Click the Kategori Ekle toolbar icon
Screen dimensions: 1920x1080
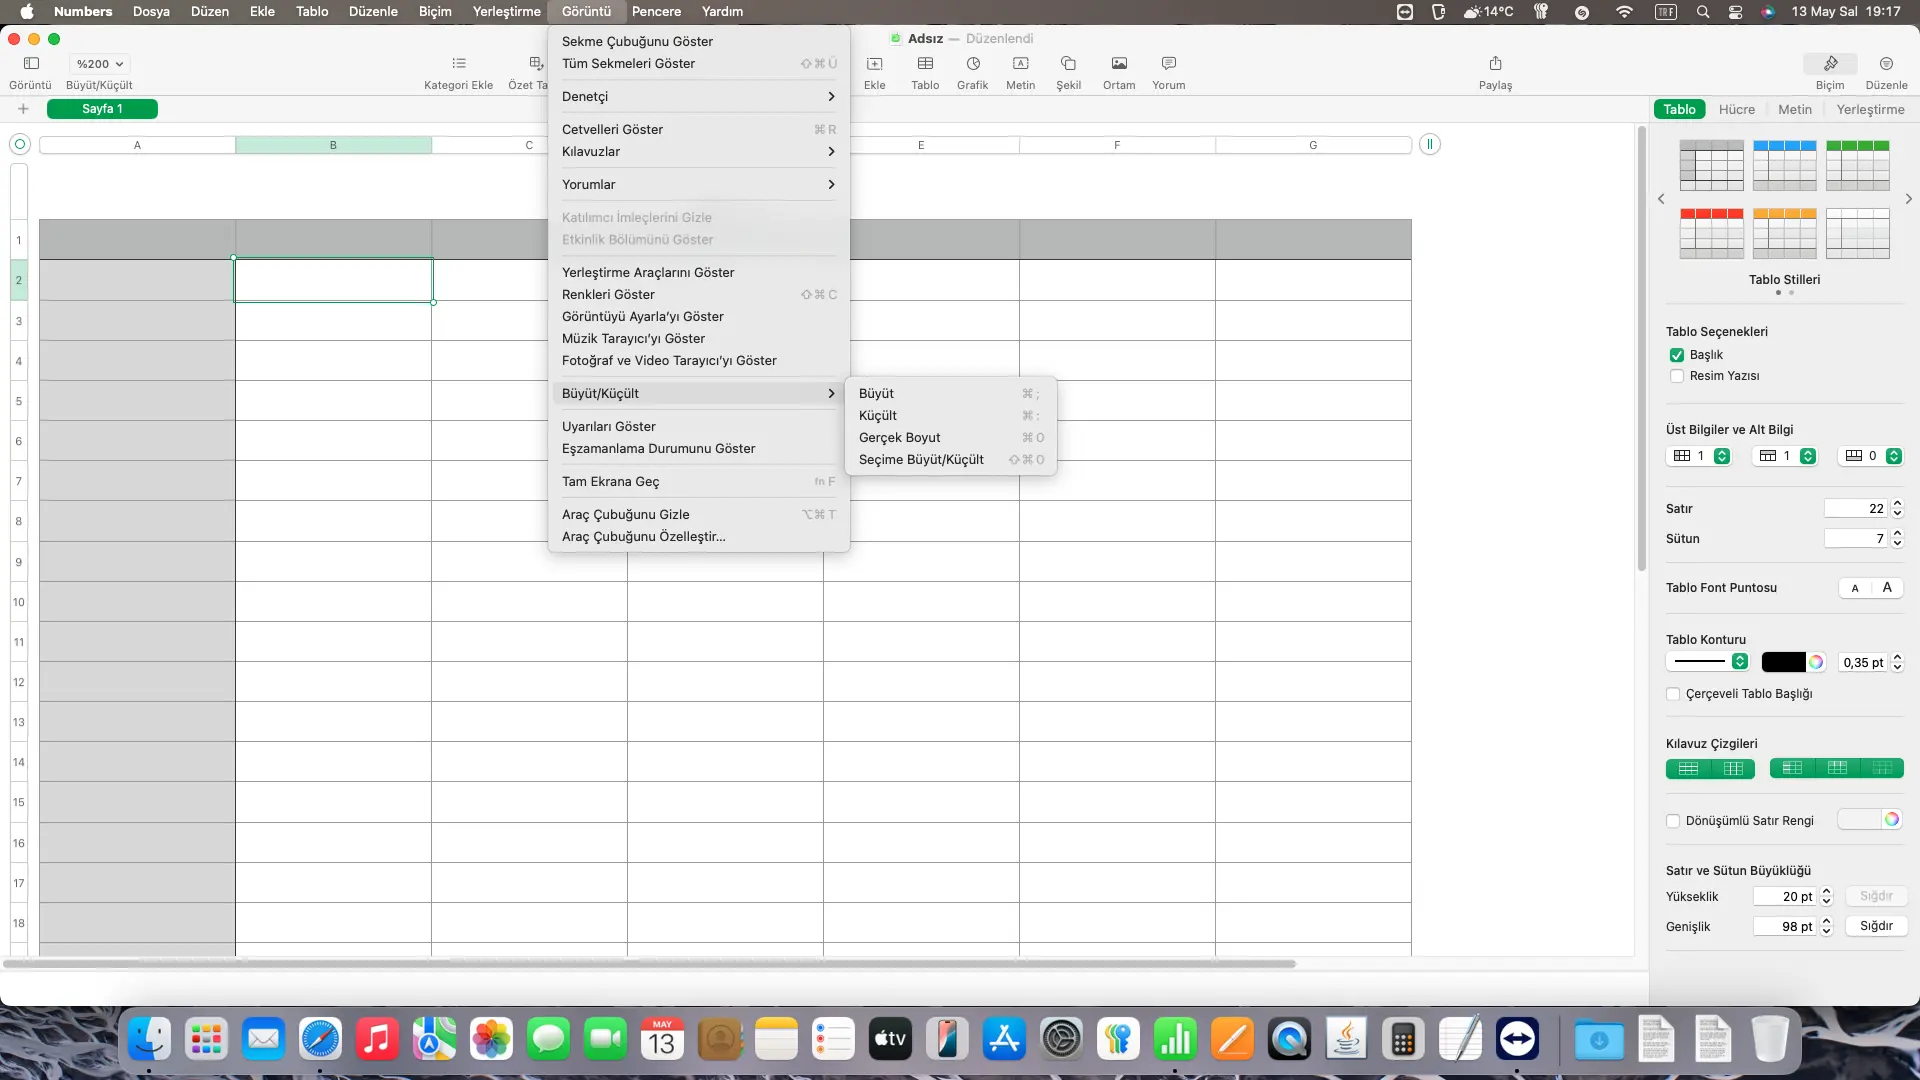click(x=459, y=63)
